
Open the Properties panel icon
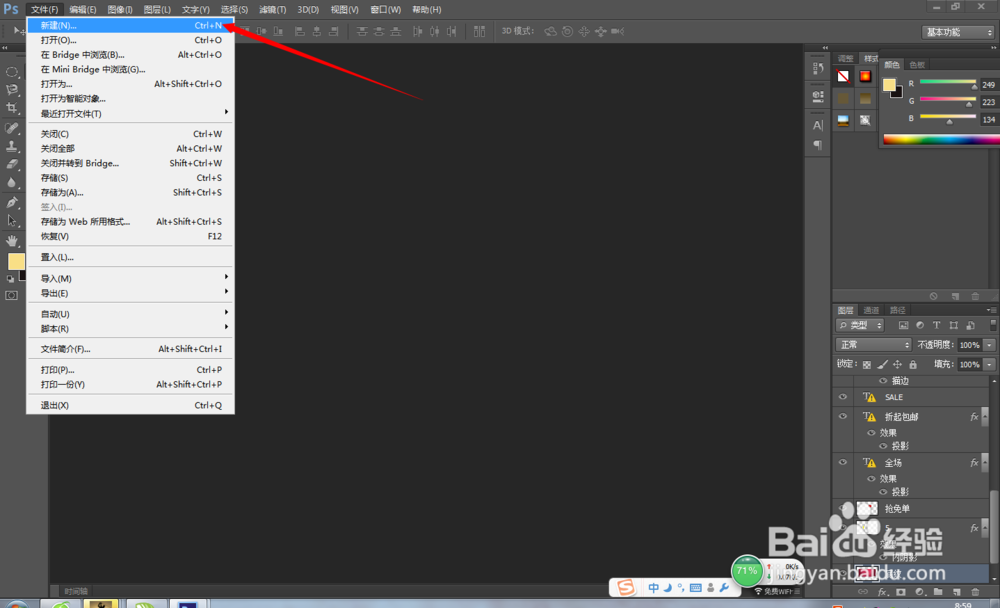[x=818, y=96]
